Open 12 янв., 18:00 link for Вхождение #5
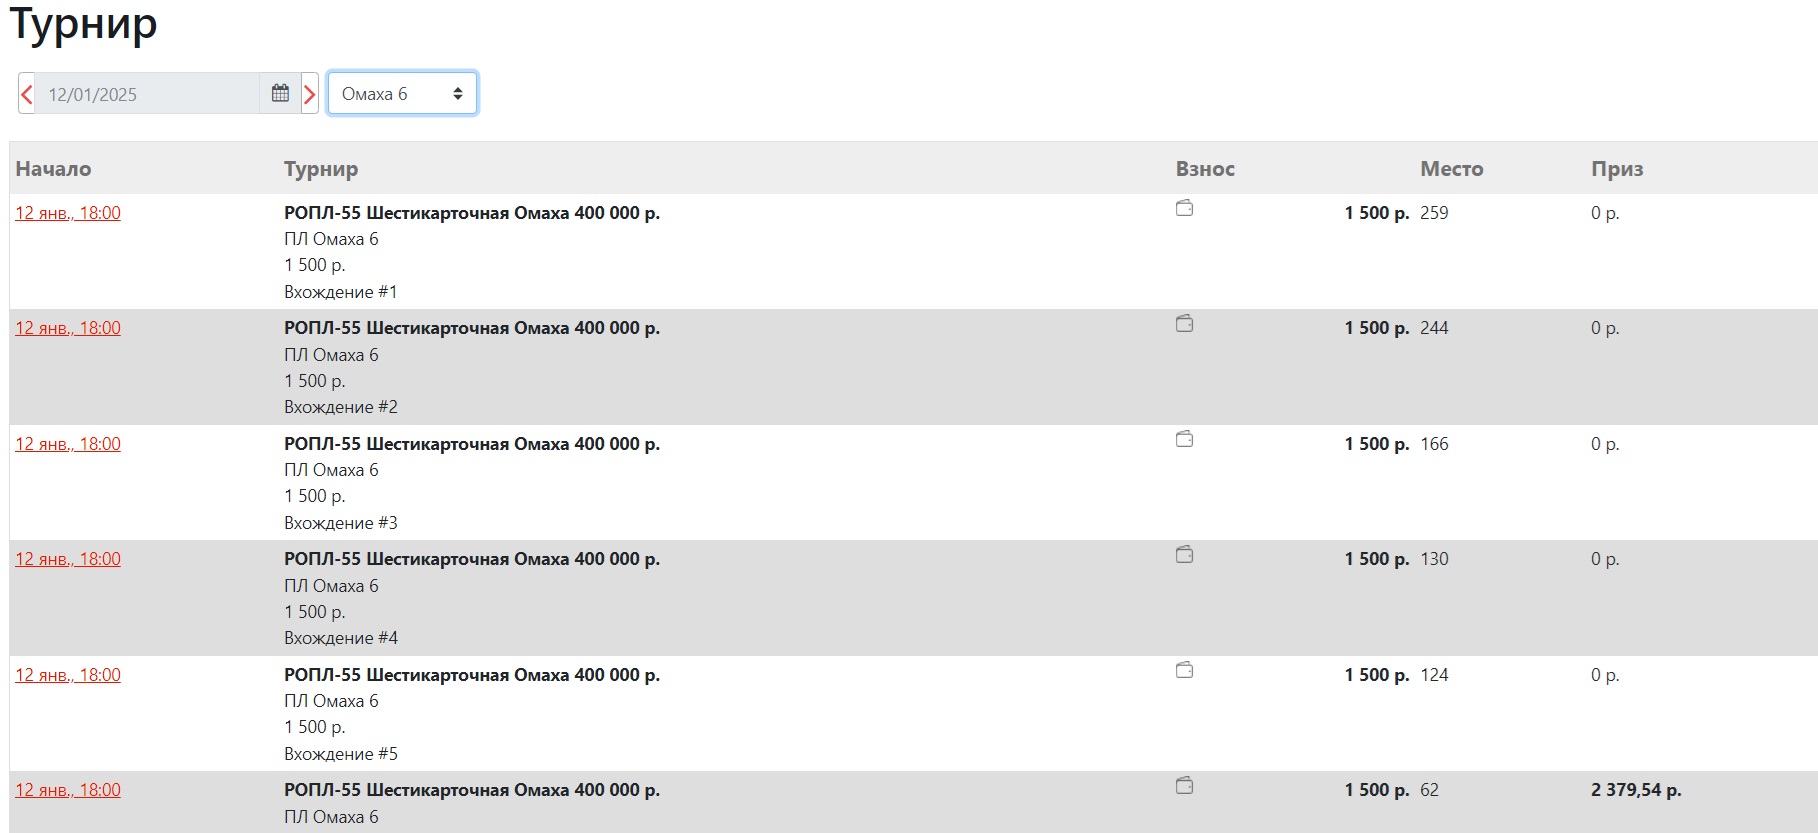 pyautogui.click(x=68, y=675)
